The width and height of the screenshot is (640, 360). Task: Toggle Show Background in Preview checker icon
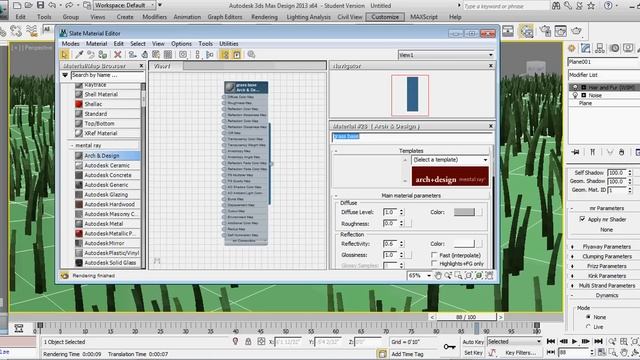168,55
